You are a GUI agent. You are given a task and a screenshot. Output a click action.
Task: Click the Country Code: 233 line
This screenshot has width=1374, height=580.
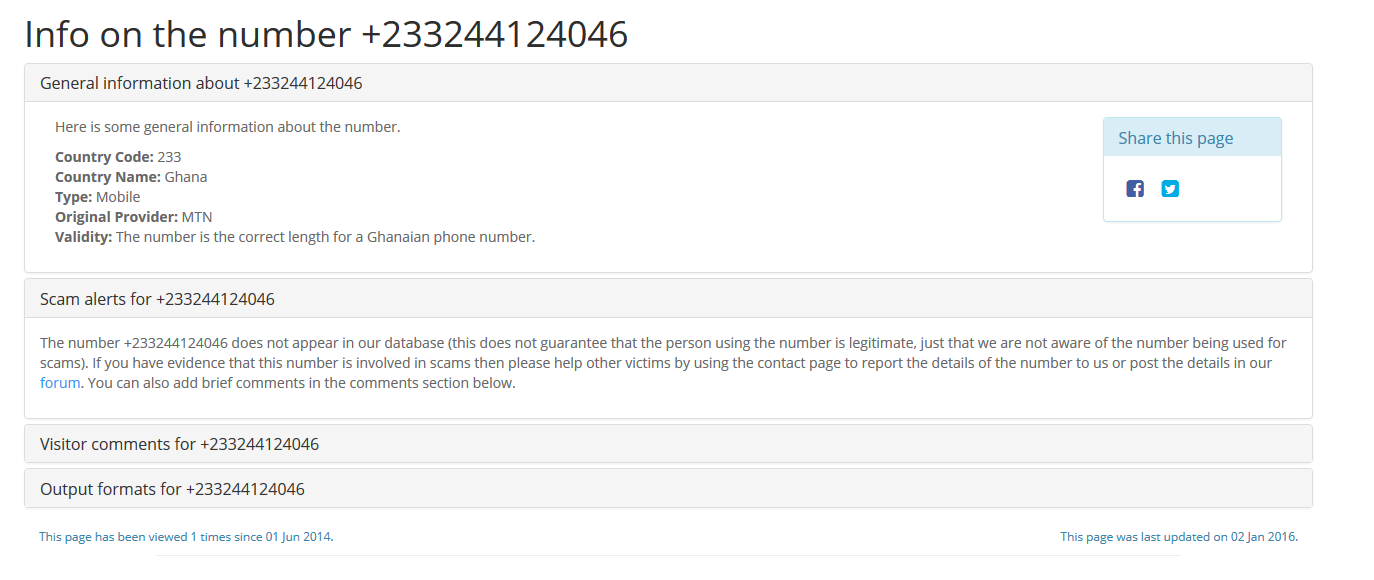click(x=118, y=157)
